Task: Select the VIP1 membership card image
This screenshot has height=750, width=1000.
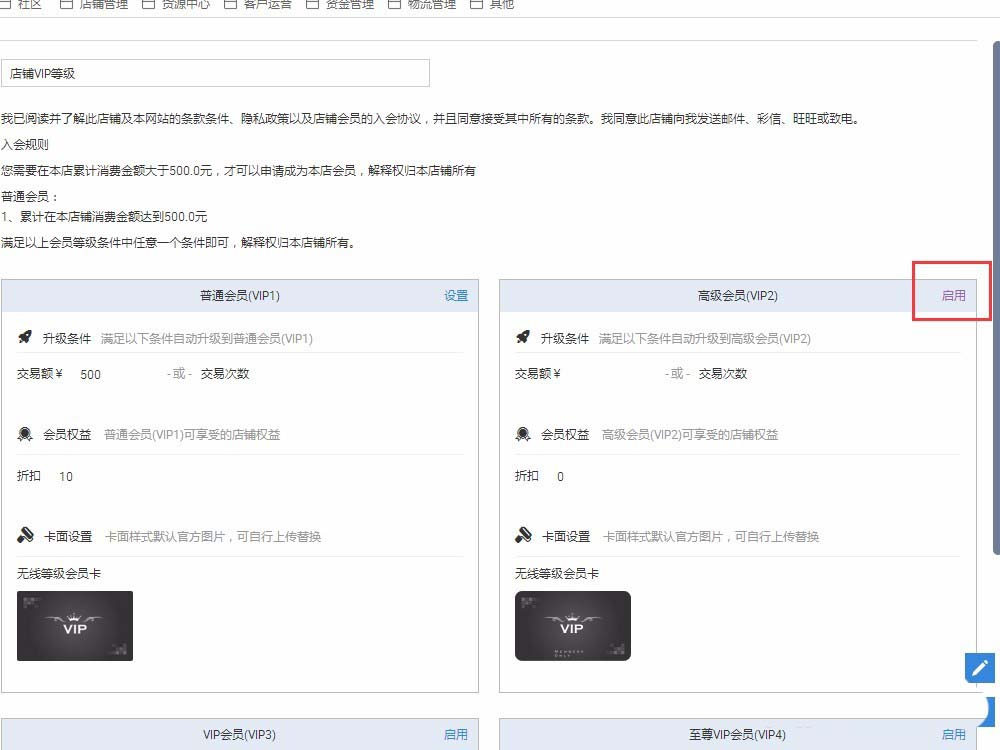Action: click(x=75, y=626)
